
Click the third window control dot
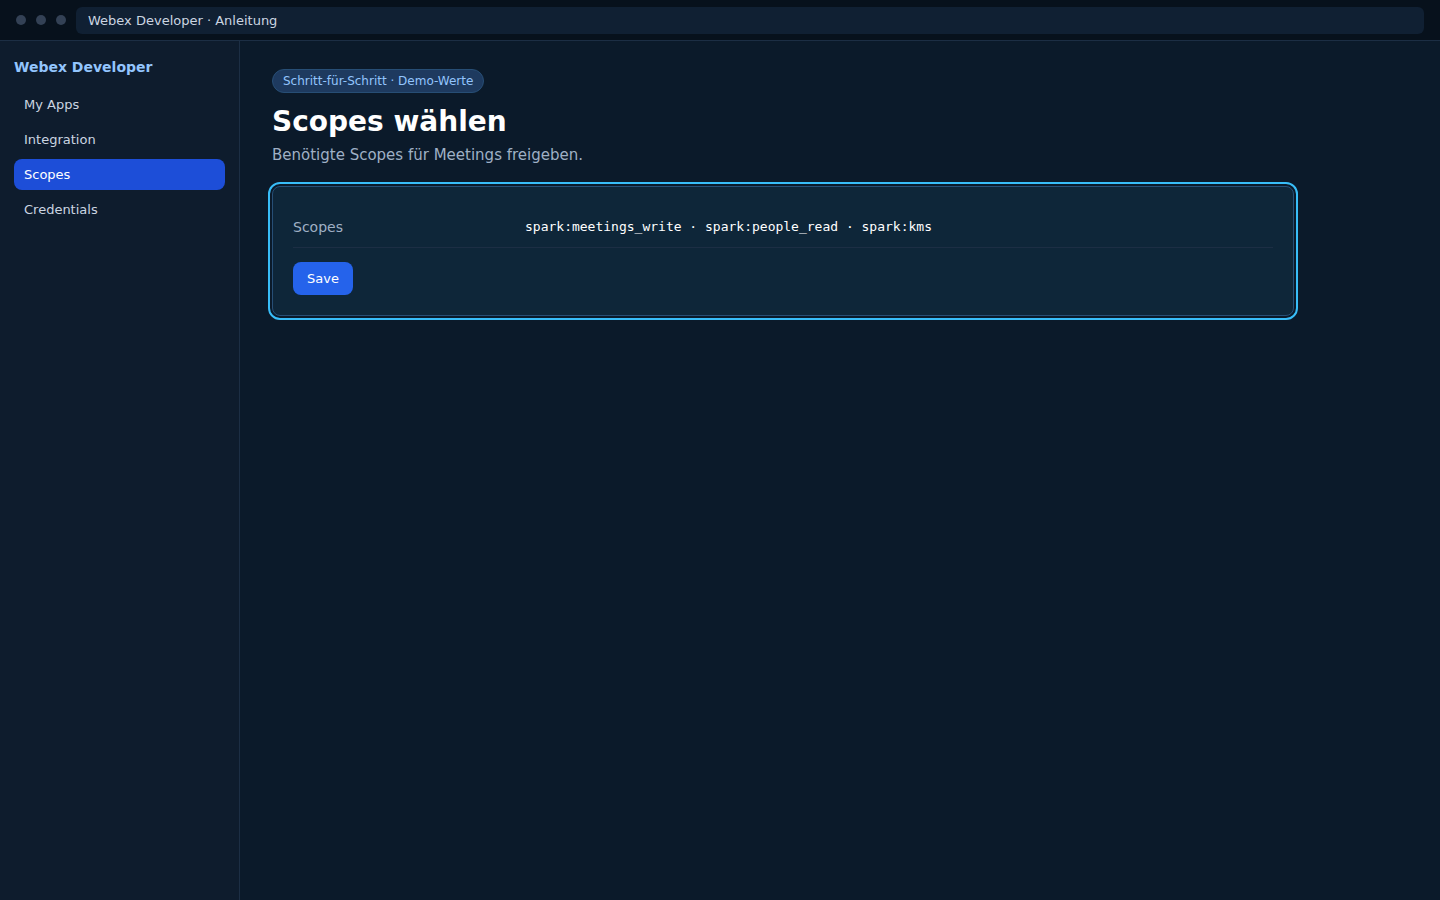[x=61, y=20]
